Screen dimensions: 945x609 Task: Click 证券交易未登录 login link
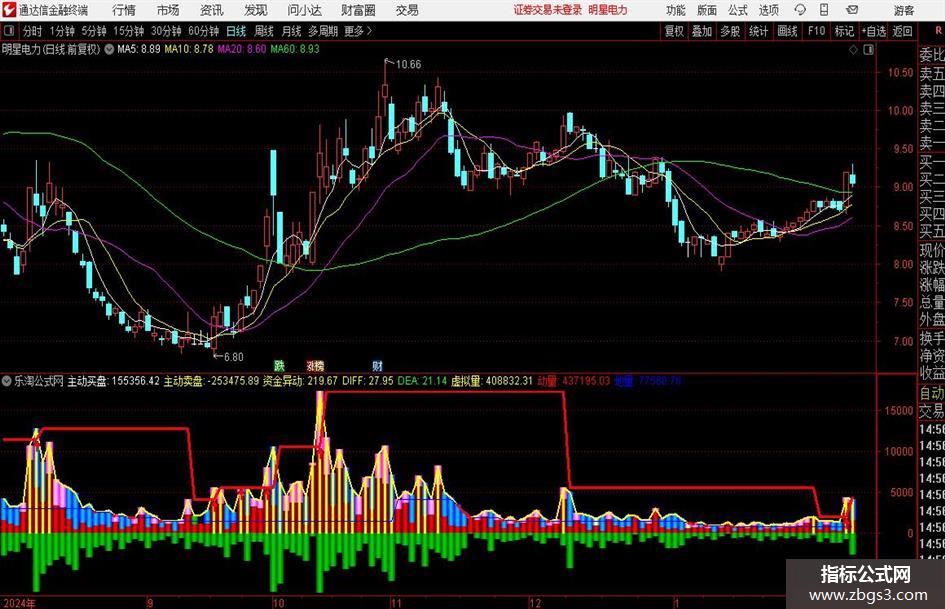(x=548, y=10)
